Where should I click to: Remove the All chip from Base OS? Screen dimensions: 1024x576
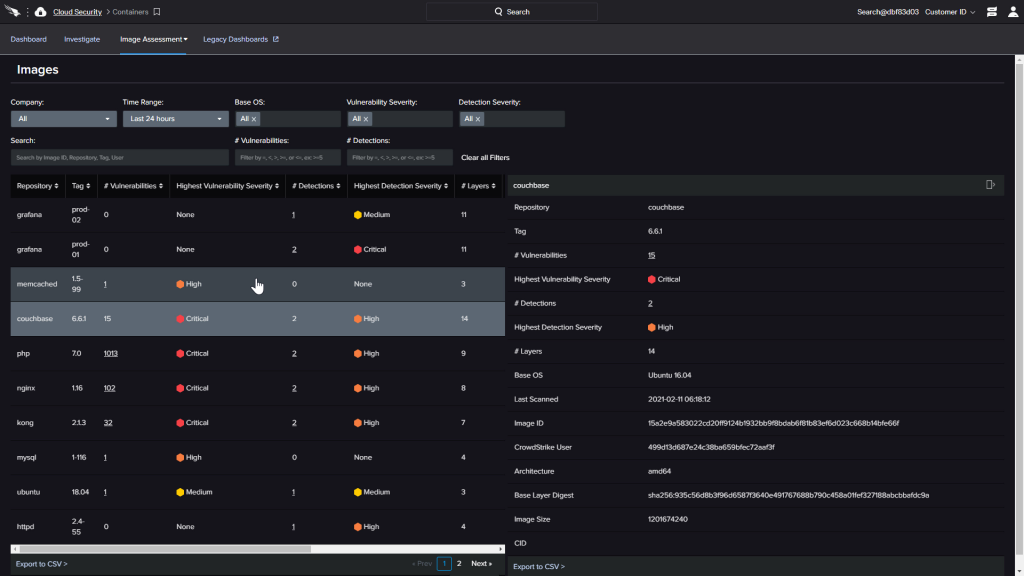254,119
